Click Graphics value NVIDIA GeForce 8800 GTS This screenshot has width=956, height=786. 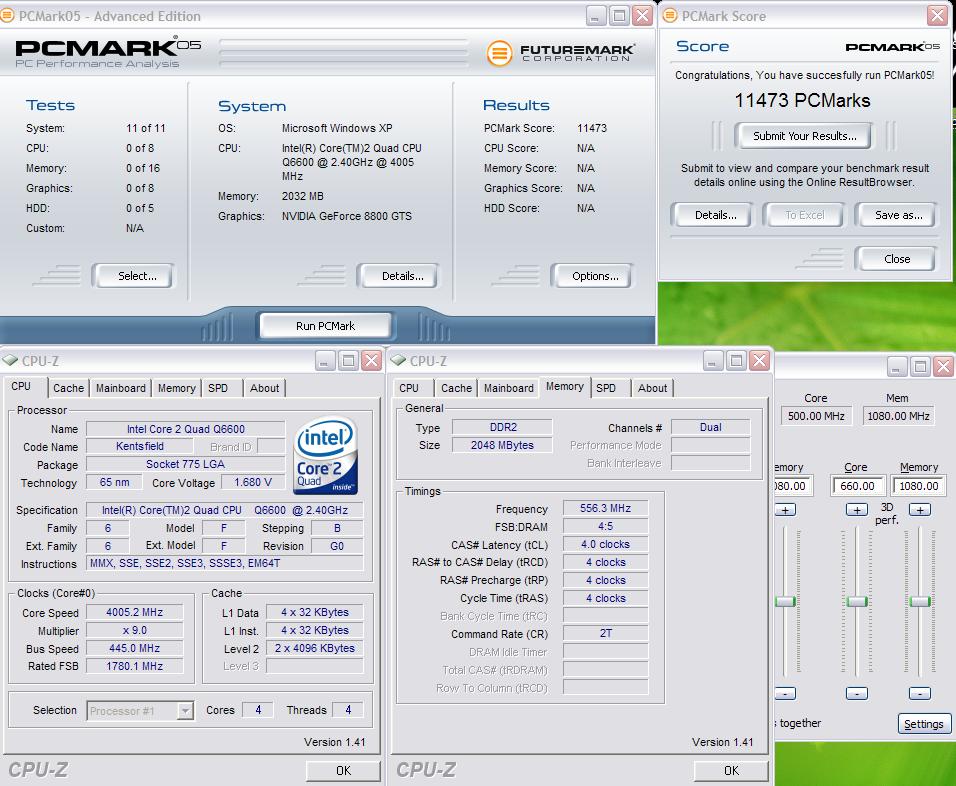coord(346,216)
